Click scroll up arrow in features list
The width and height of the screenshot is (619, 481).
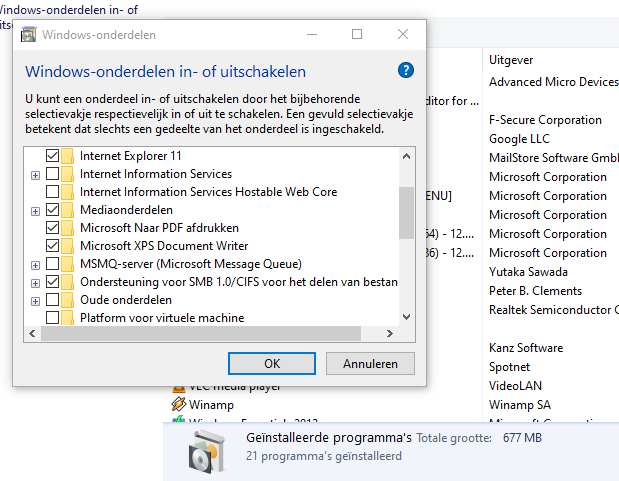pos(406,156)
